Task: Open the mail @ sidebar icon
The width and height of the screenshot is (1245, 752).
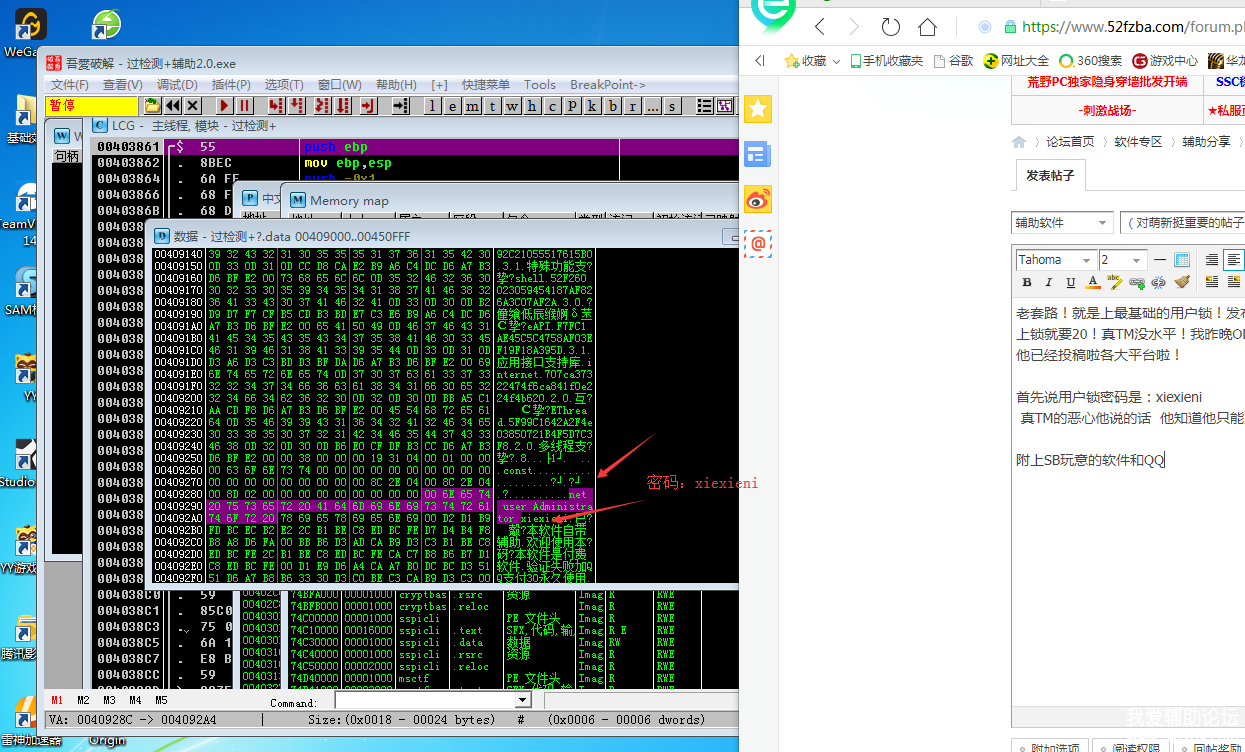Action: pos(758,243)
